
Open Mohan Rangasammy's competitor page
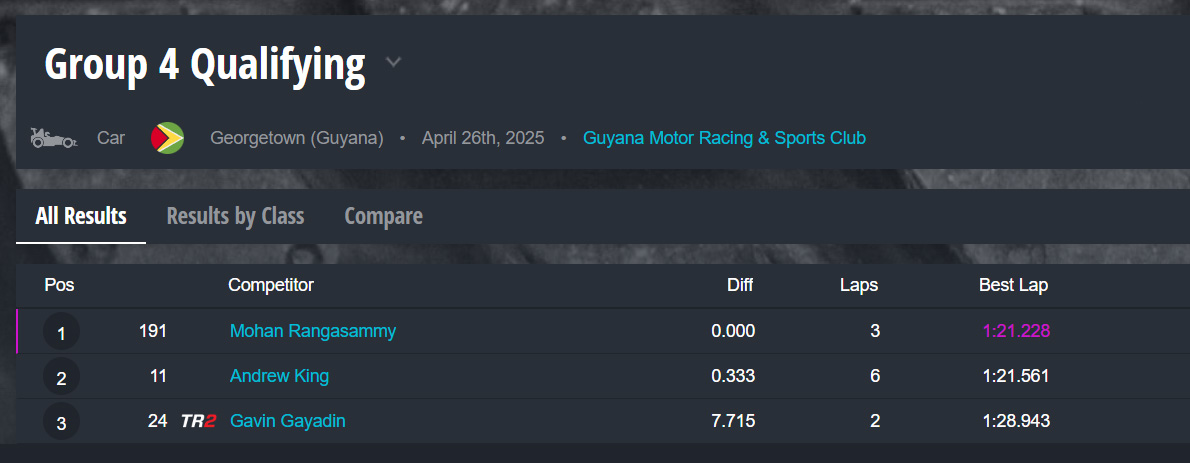(x=313, y=331)
